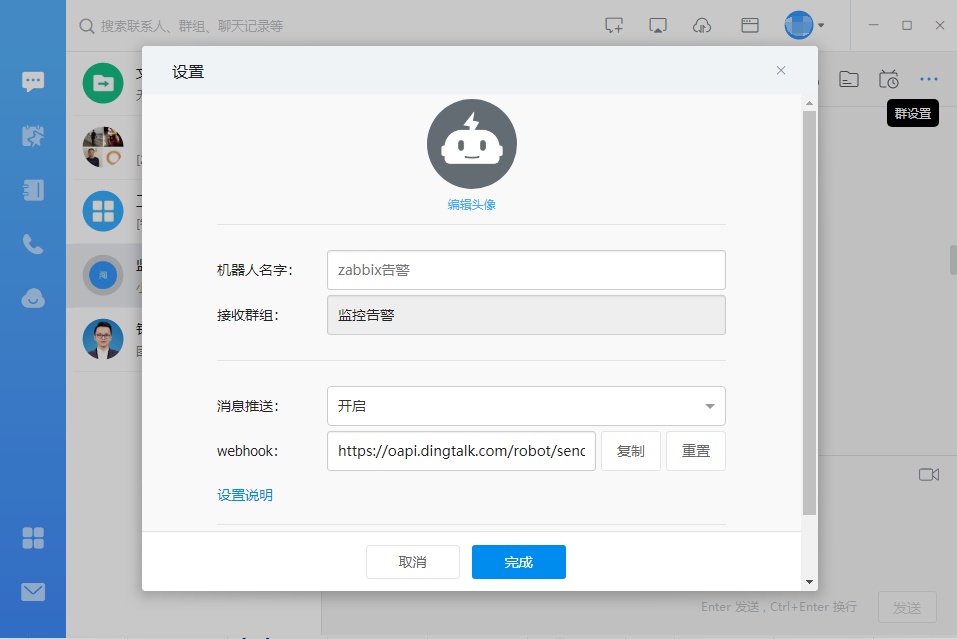Click the search contacts input box
The width and height of the screenshot is (957, 639).
[192, 26]
